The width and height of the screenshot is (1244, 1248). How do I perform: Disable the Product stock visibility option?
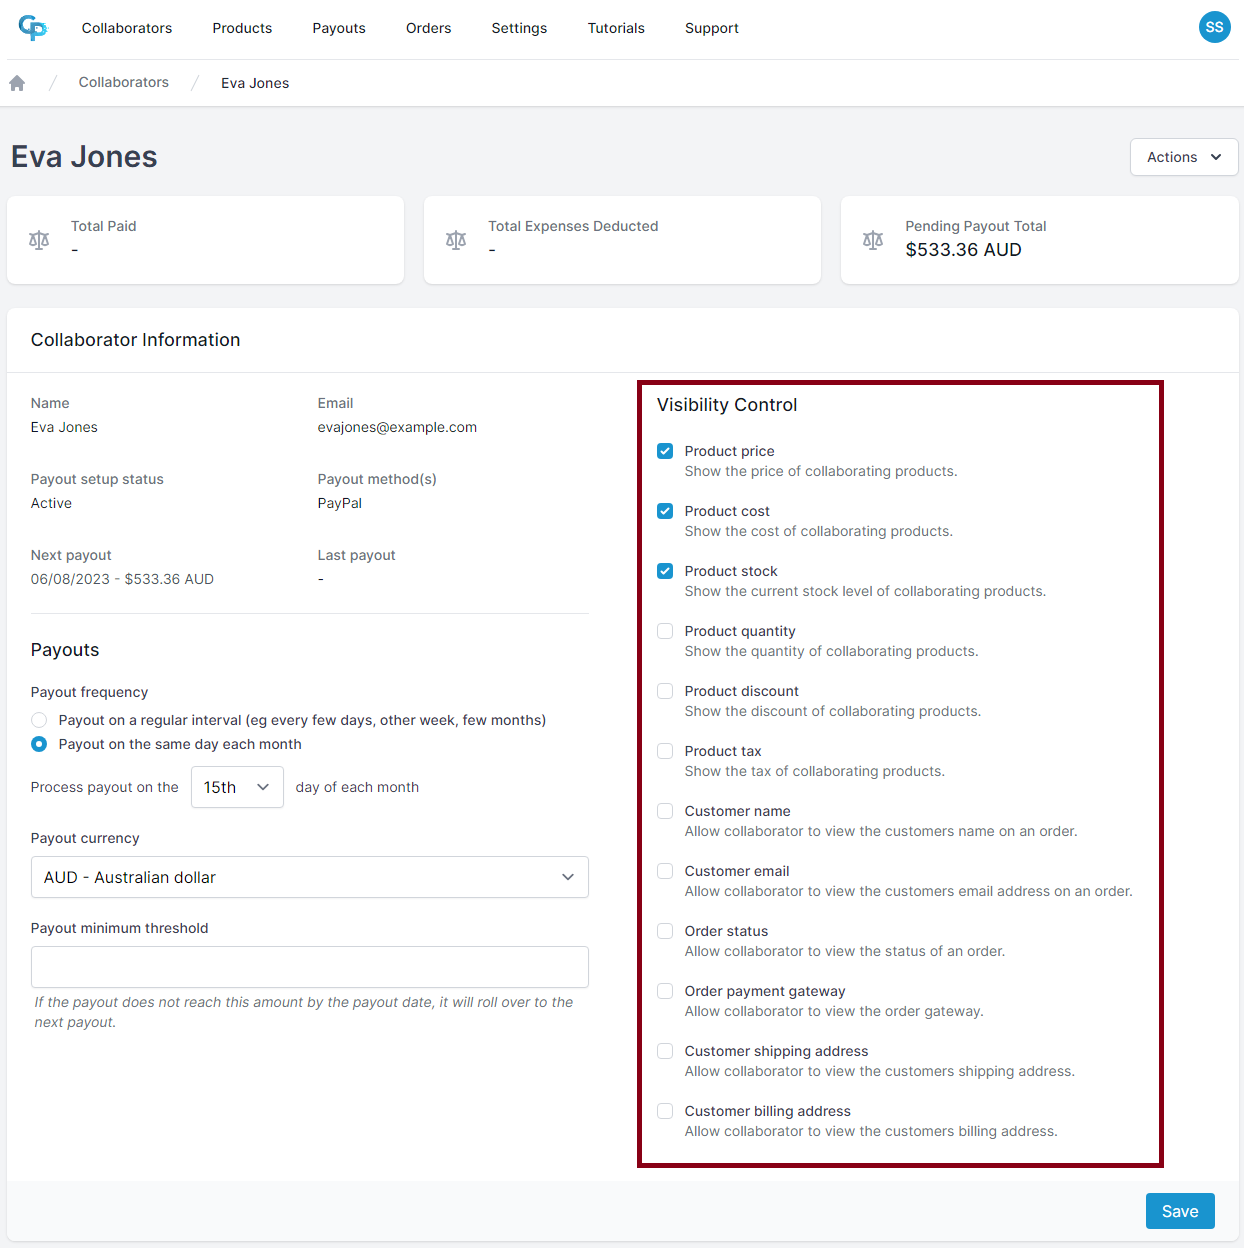[665, 571]
